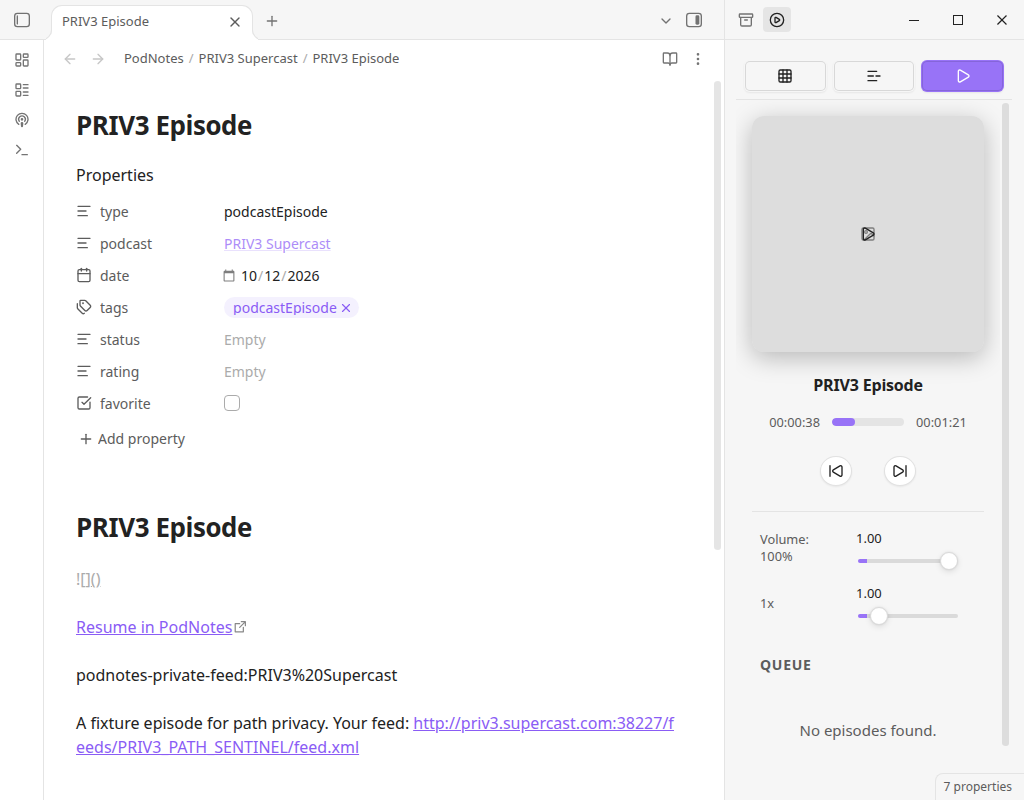Screen dimensions: 1024x800
Task: Adjust the 1x playback speed slider
Action: [908, 616]
